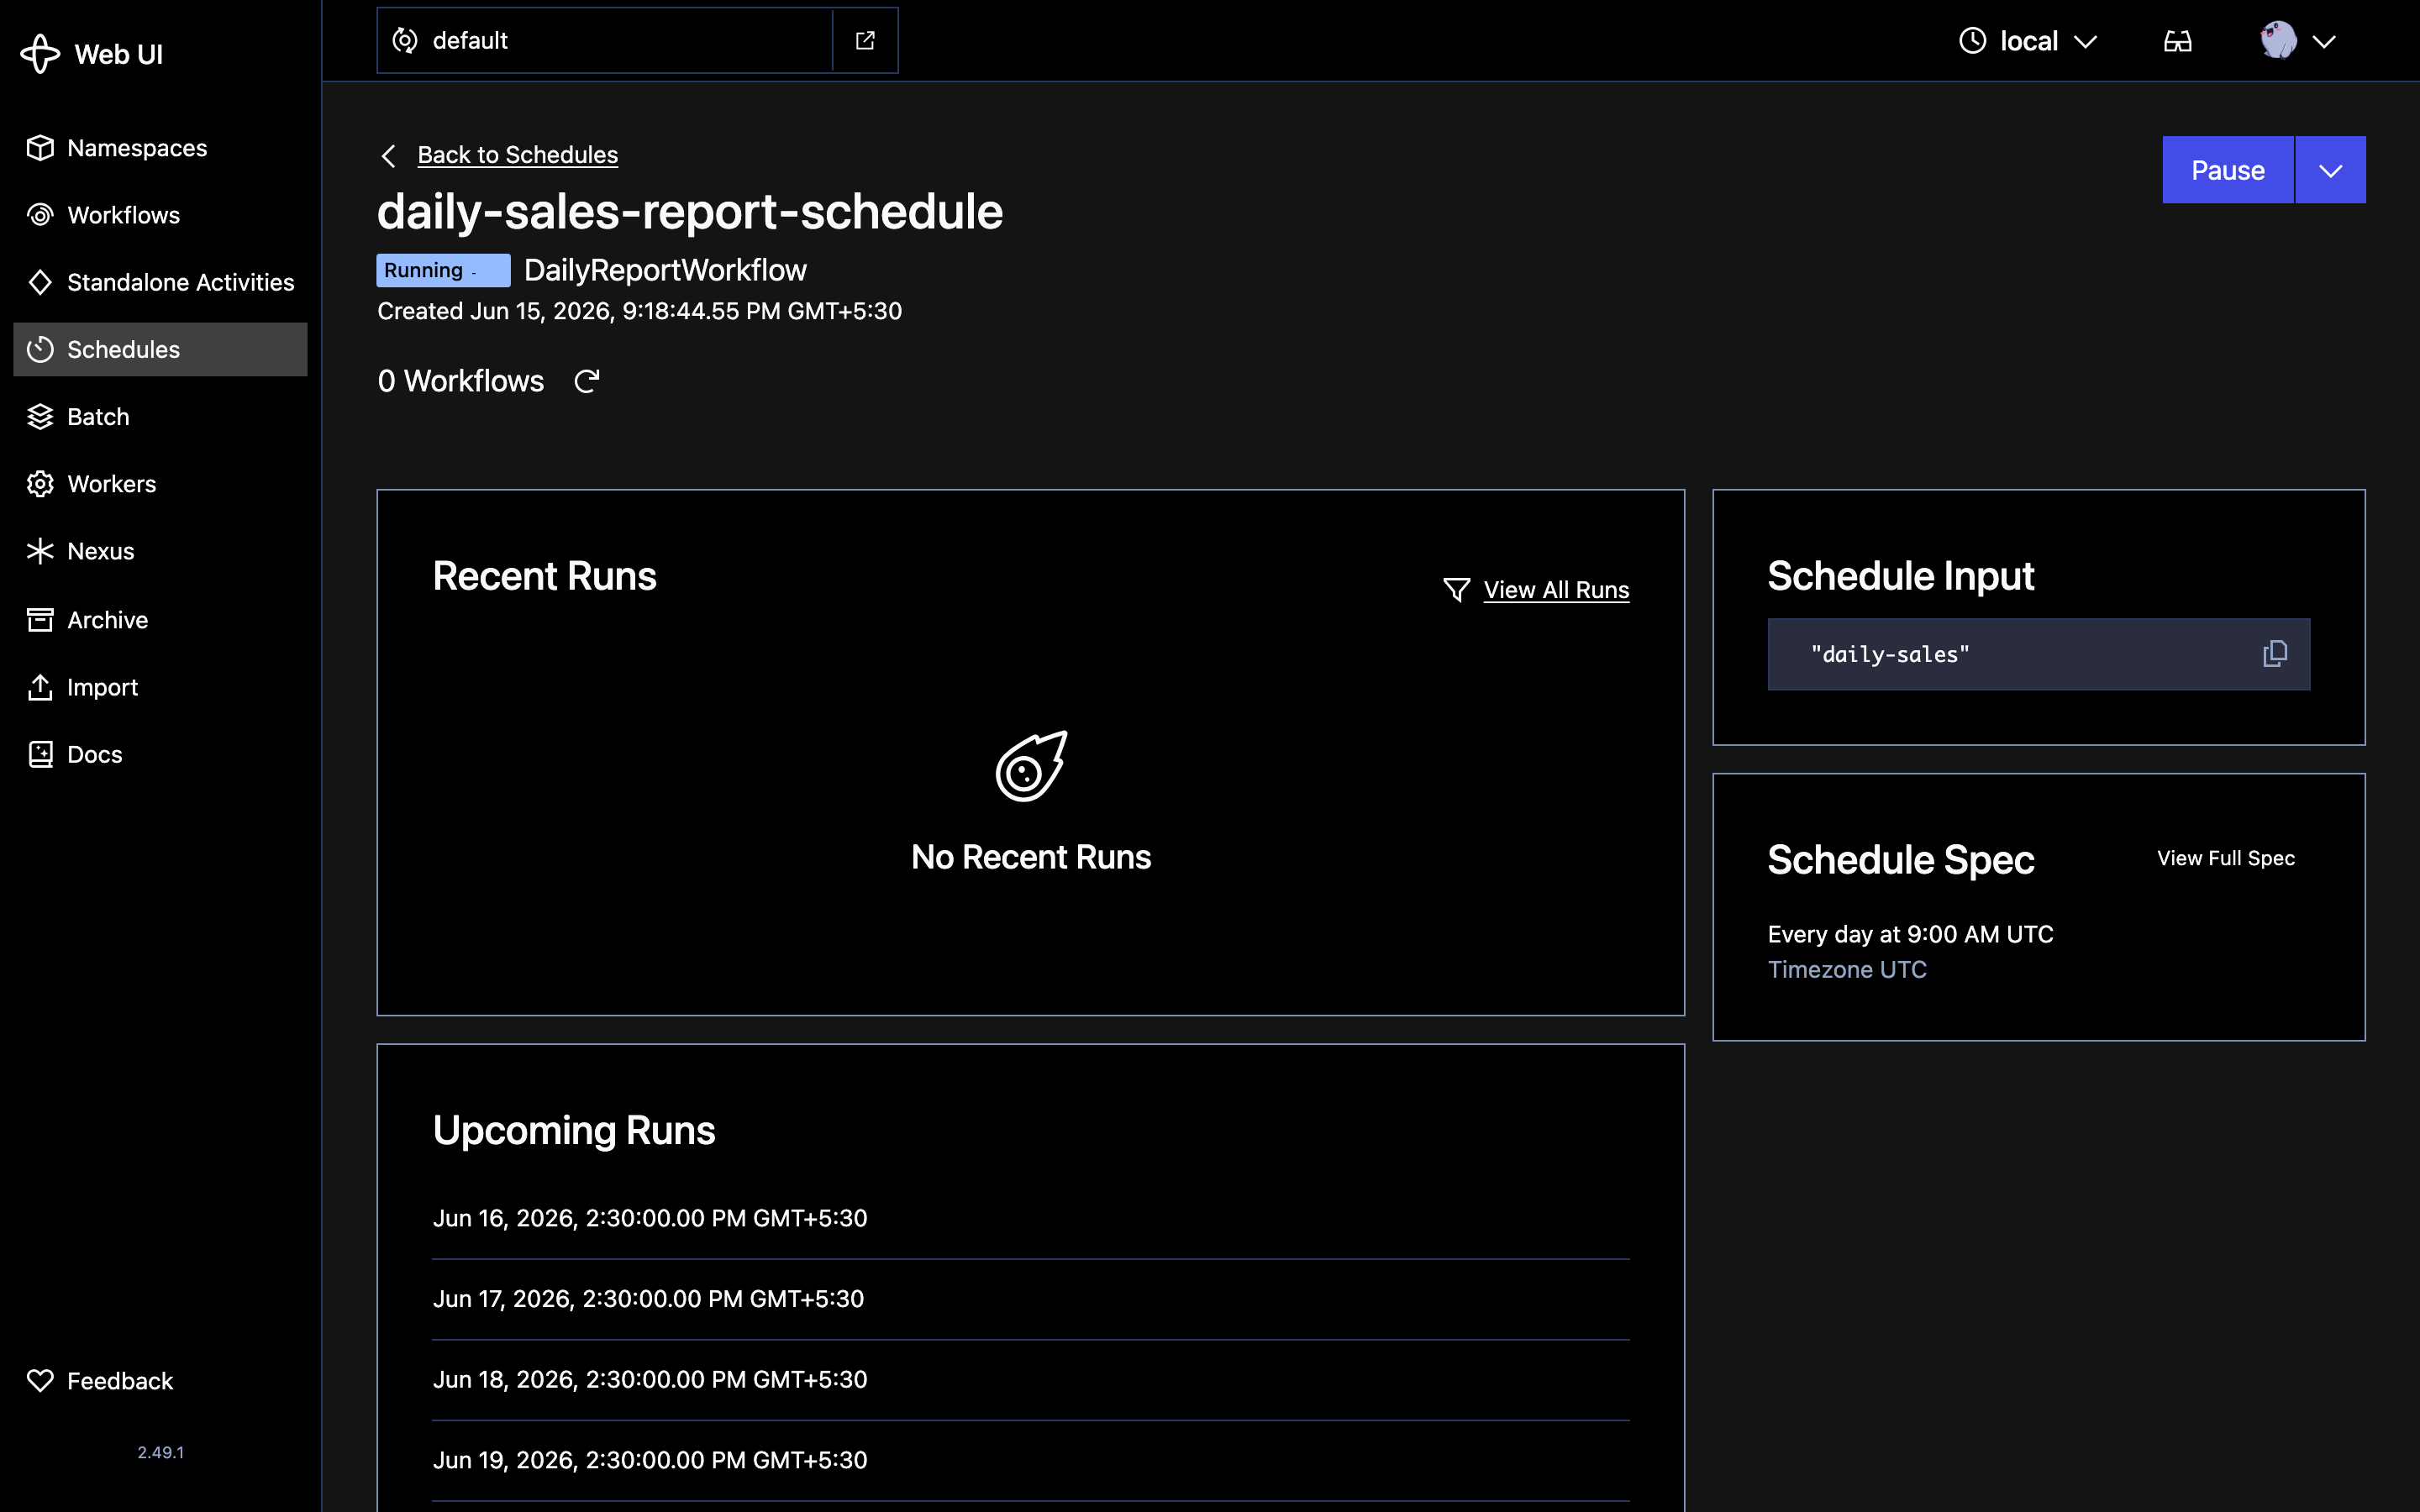
Task: Go to Archive in the sidebar
Action: coord(160,620)
